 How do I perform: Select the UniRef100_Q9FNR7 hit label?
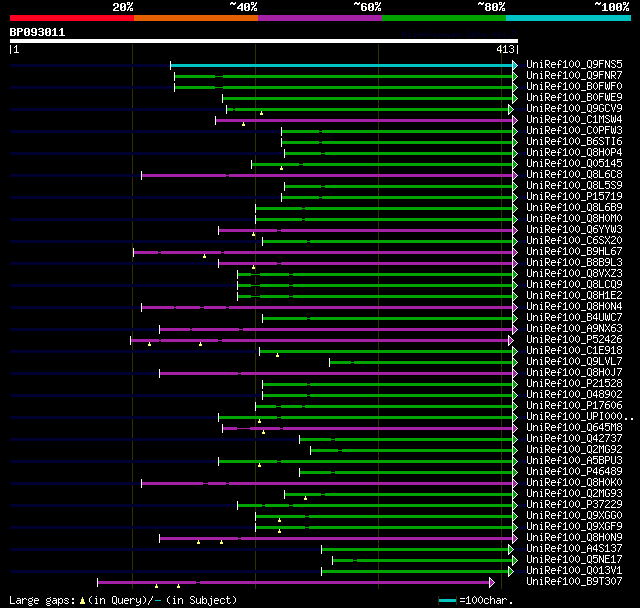coord(574,75)
